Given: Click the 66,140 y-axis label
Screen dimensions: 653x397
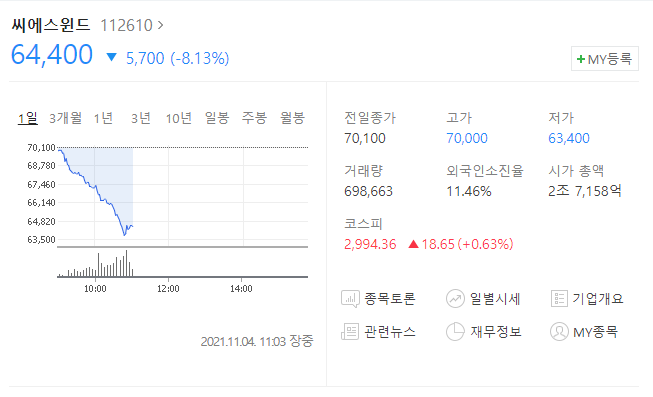Looking at the screenshot, I should pyautogui.click(x=41, y=203).
